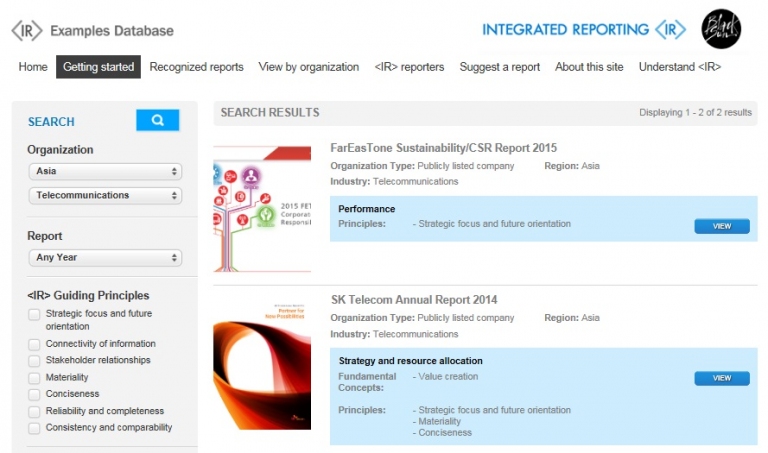
Task: Check Consistency and comparability option
Action: 34,428
